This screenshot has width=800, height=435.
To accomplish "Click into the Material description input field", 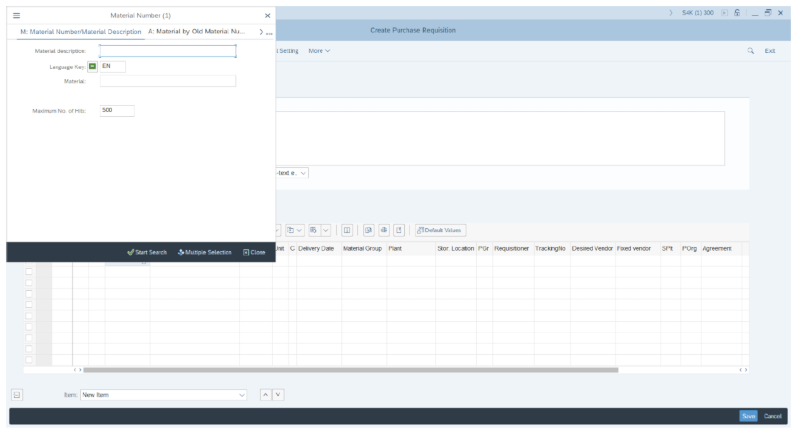I will coord(168,50).
